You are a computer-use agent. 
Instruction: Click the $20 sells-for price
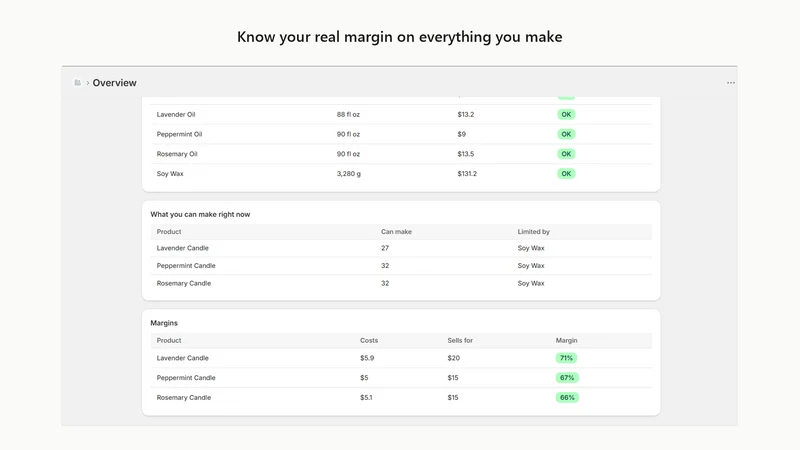454,358
